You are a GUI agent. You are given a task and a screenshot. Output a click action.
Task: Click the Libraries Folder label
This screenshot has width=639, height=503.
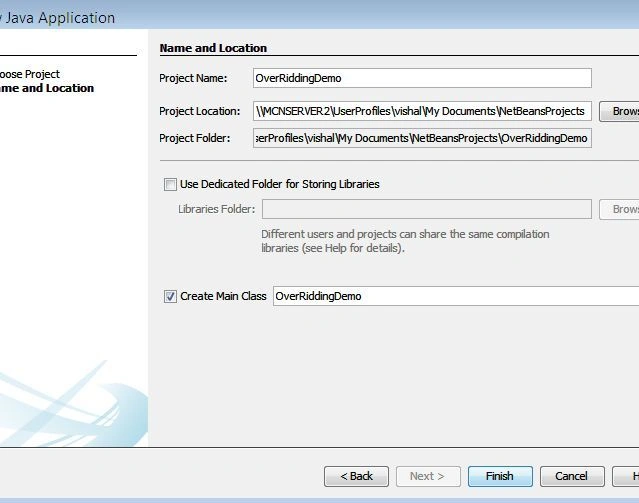click(216, 209)
